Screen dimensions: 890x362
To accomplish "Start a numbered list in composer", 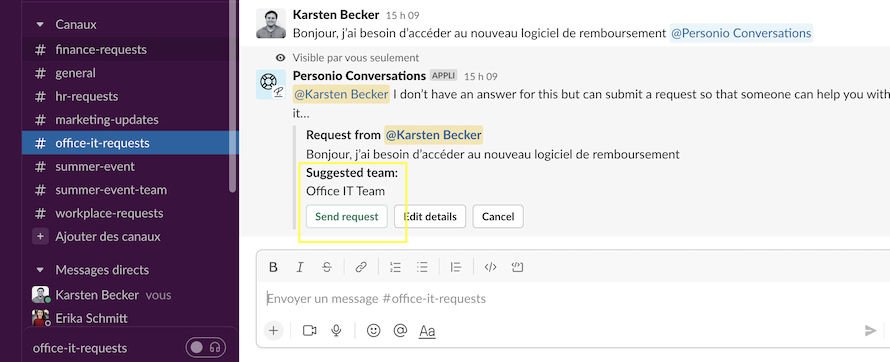I will coord(395,267).
